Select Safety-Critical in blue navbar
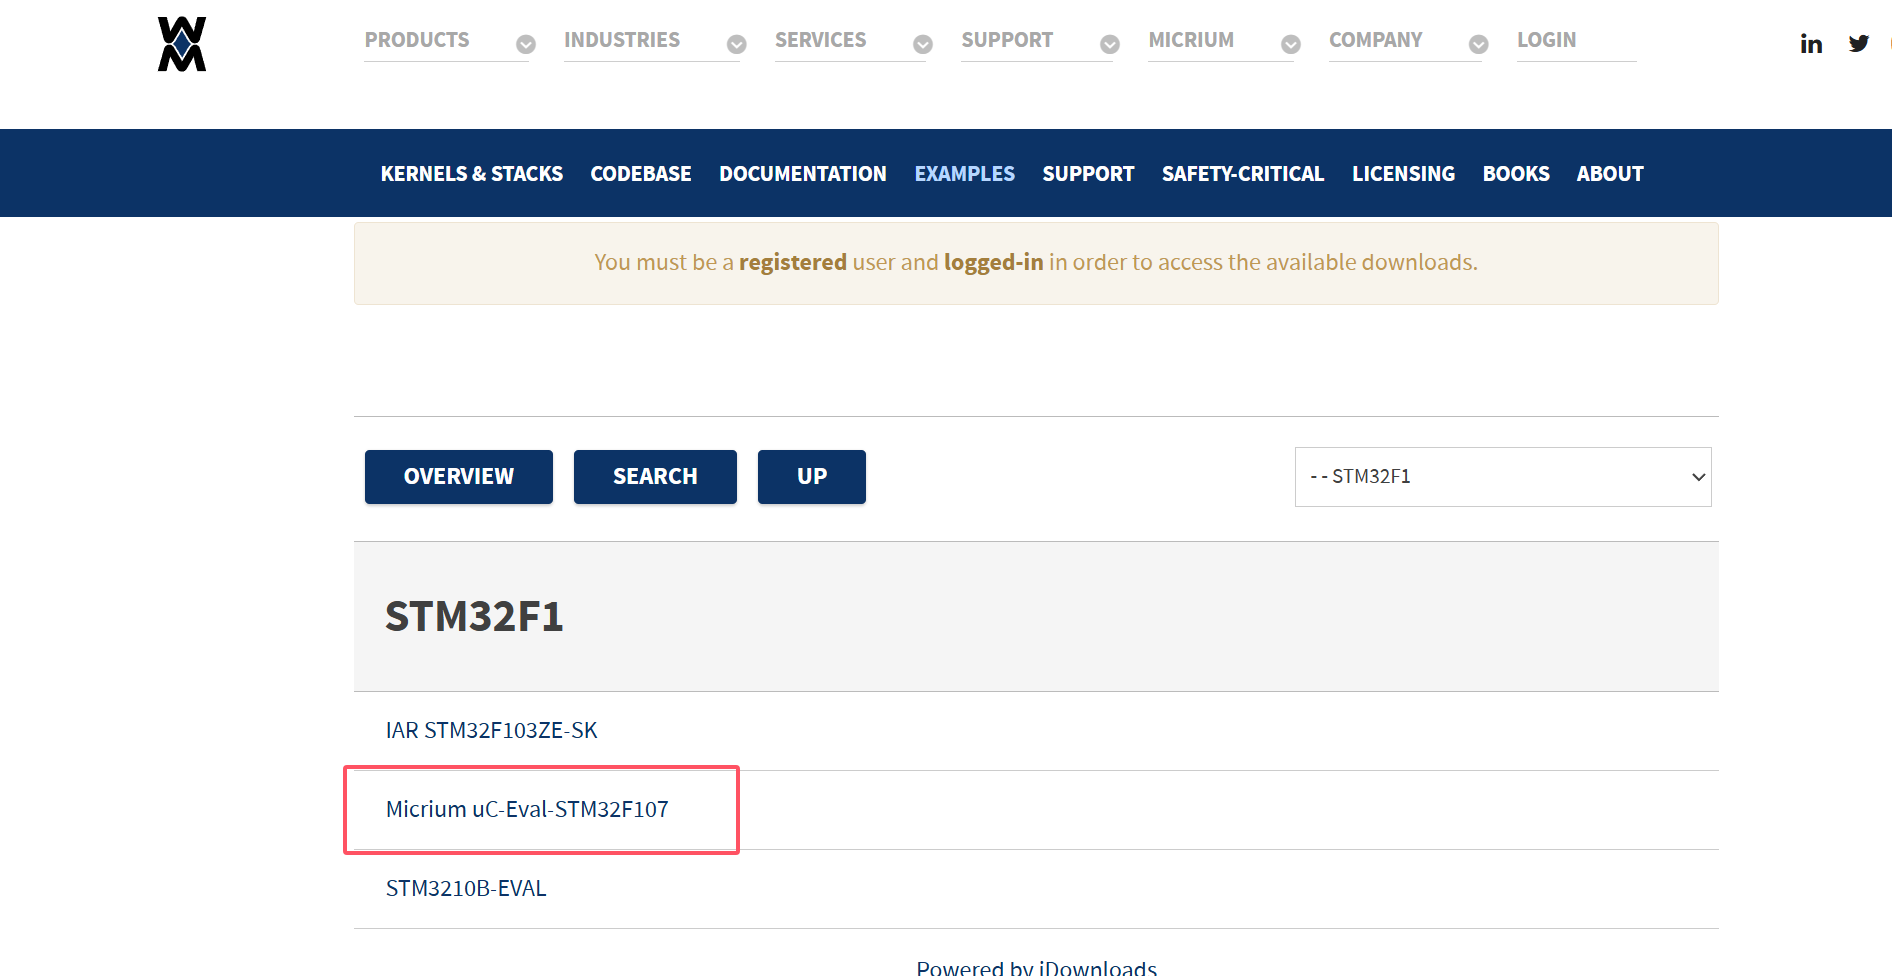Screen dimensions: 1892x976 (1243, 174)
